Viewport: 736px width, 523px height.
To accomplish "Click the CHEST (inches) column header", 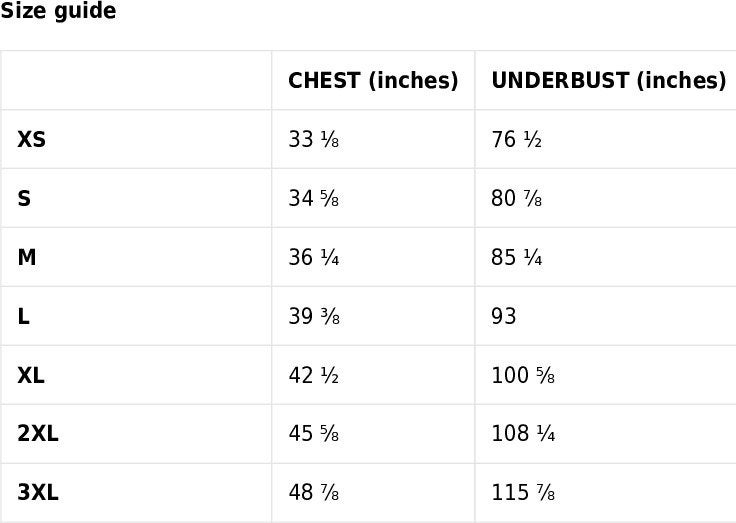I will (x=373, y=80).
